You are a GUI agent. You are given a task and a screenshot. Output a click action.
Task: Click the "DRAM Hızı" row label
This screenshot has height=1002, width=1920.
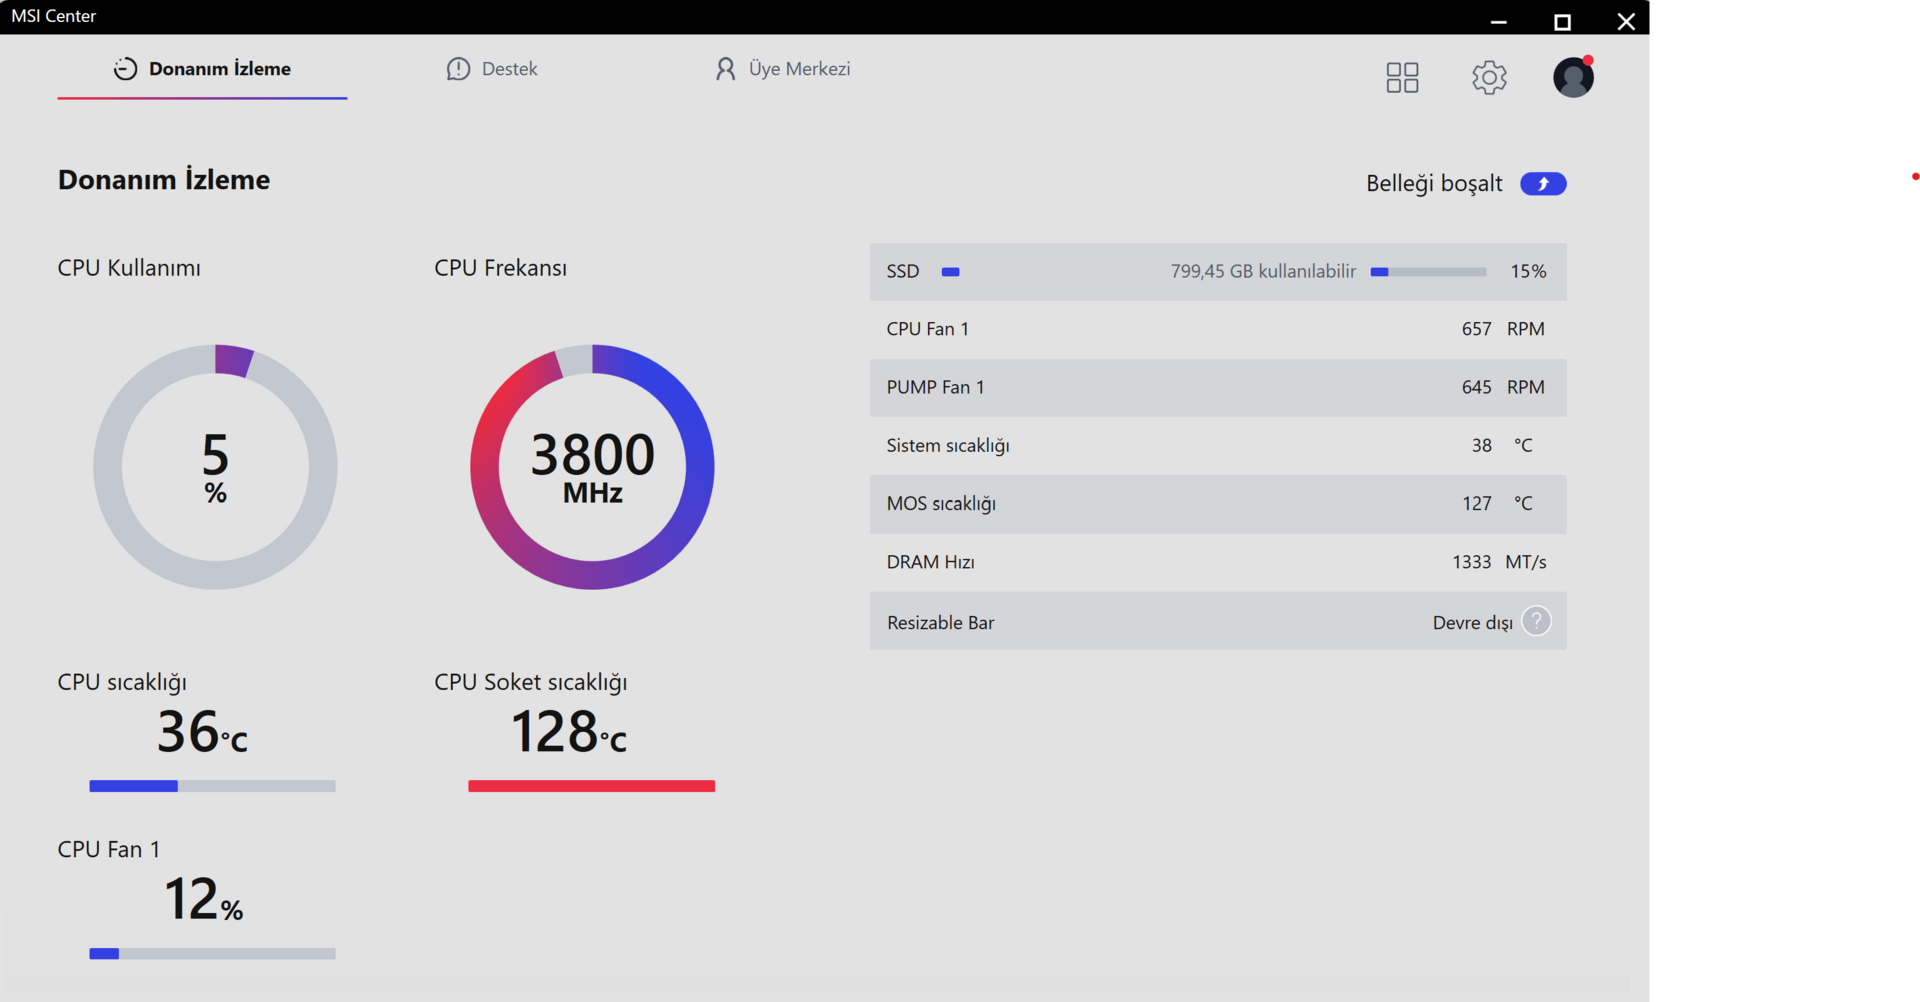click(930, 562)
